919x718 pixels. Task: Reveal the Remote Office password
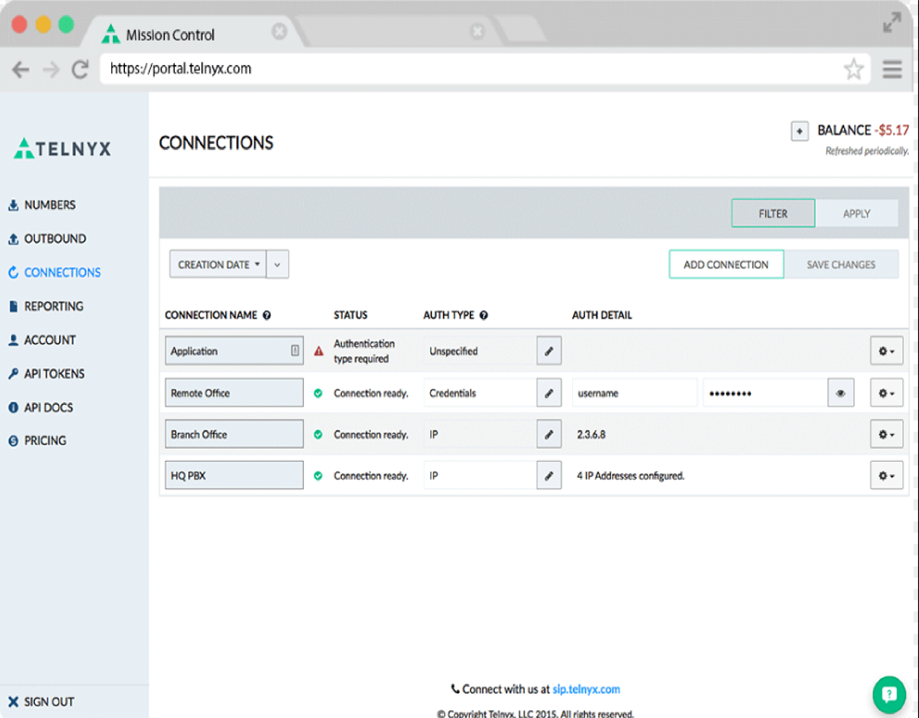840,392
